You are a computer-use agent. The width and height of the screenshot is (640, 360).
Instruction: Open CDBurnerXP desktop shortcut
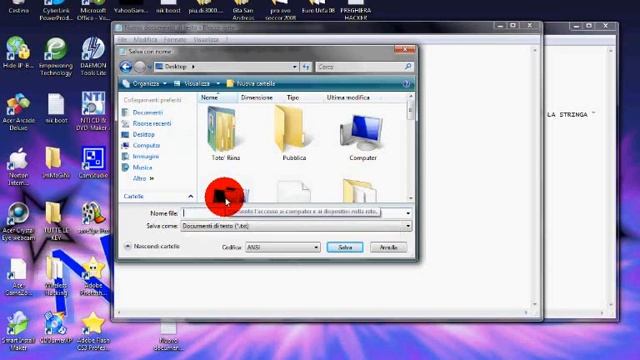coord(56,328)
